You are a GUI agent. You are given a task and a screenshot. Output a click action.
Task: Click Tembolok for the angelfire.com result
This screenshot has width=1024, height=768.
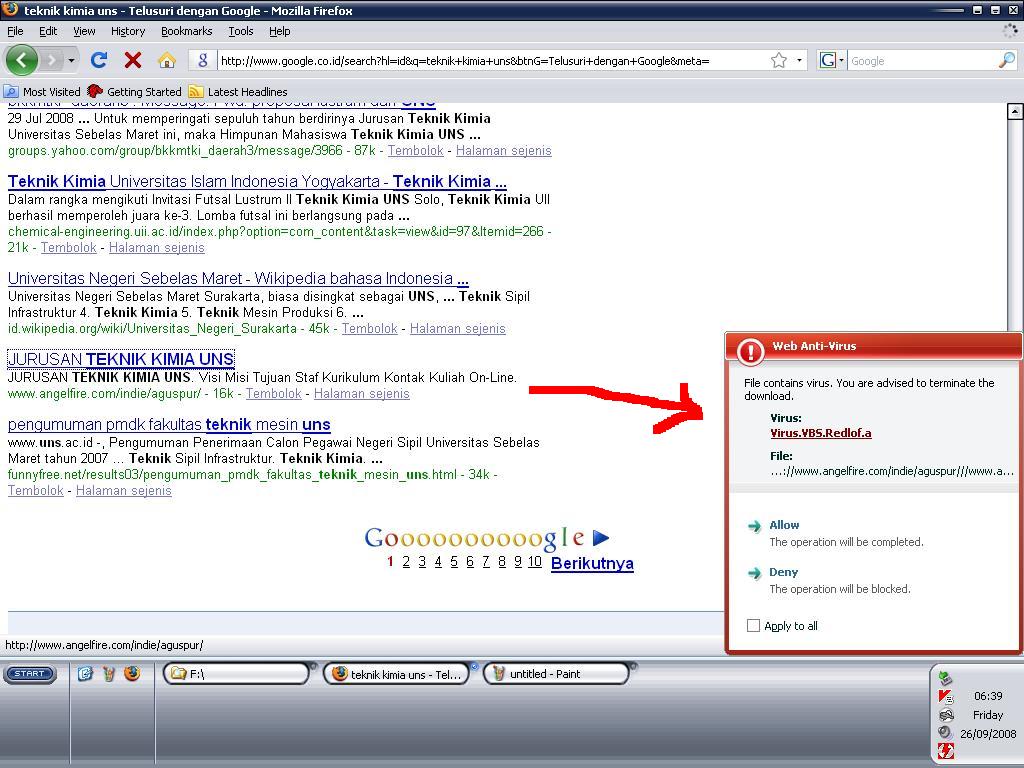pyautogui.click(x=274, y=393)
